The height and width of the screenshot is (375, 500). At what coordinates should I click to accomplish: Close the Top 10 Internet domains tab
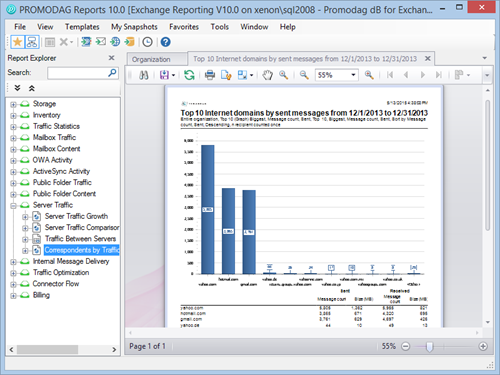click(x=428, y=59)
